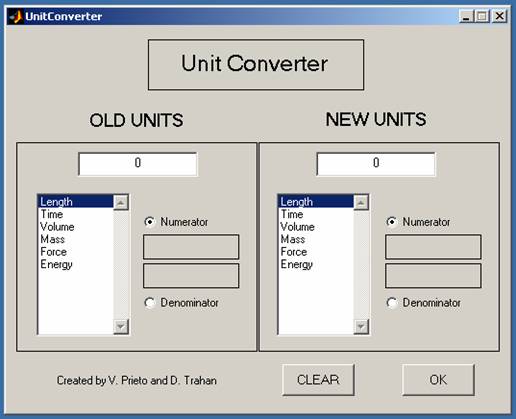516x419 pixels.
Task: Click New Units listbox scroll down arrow
Action: 361,326
